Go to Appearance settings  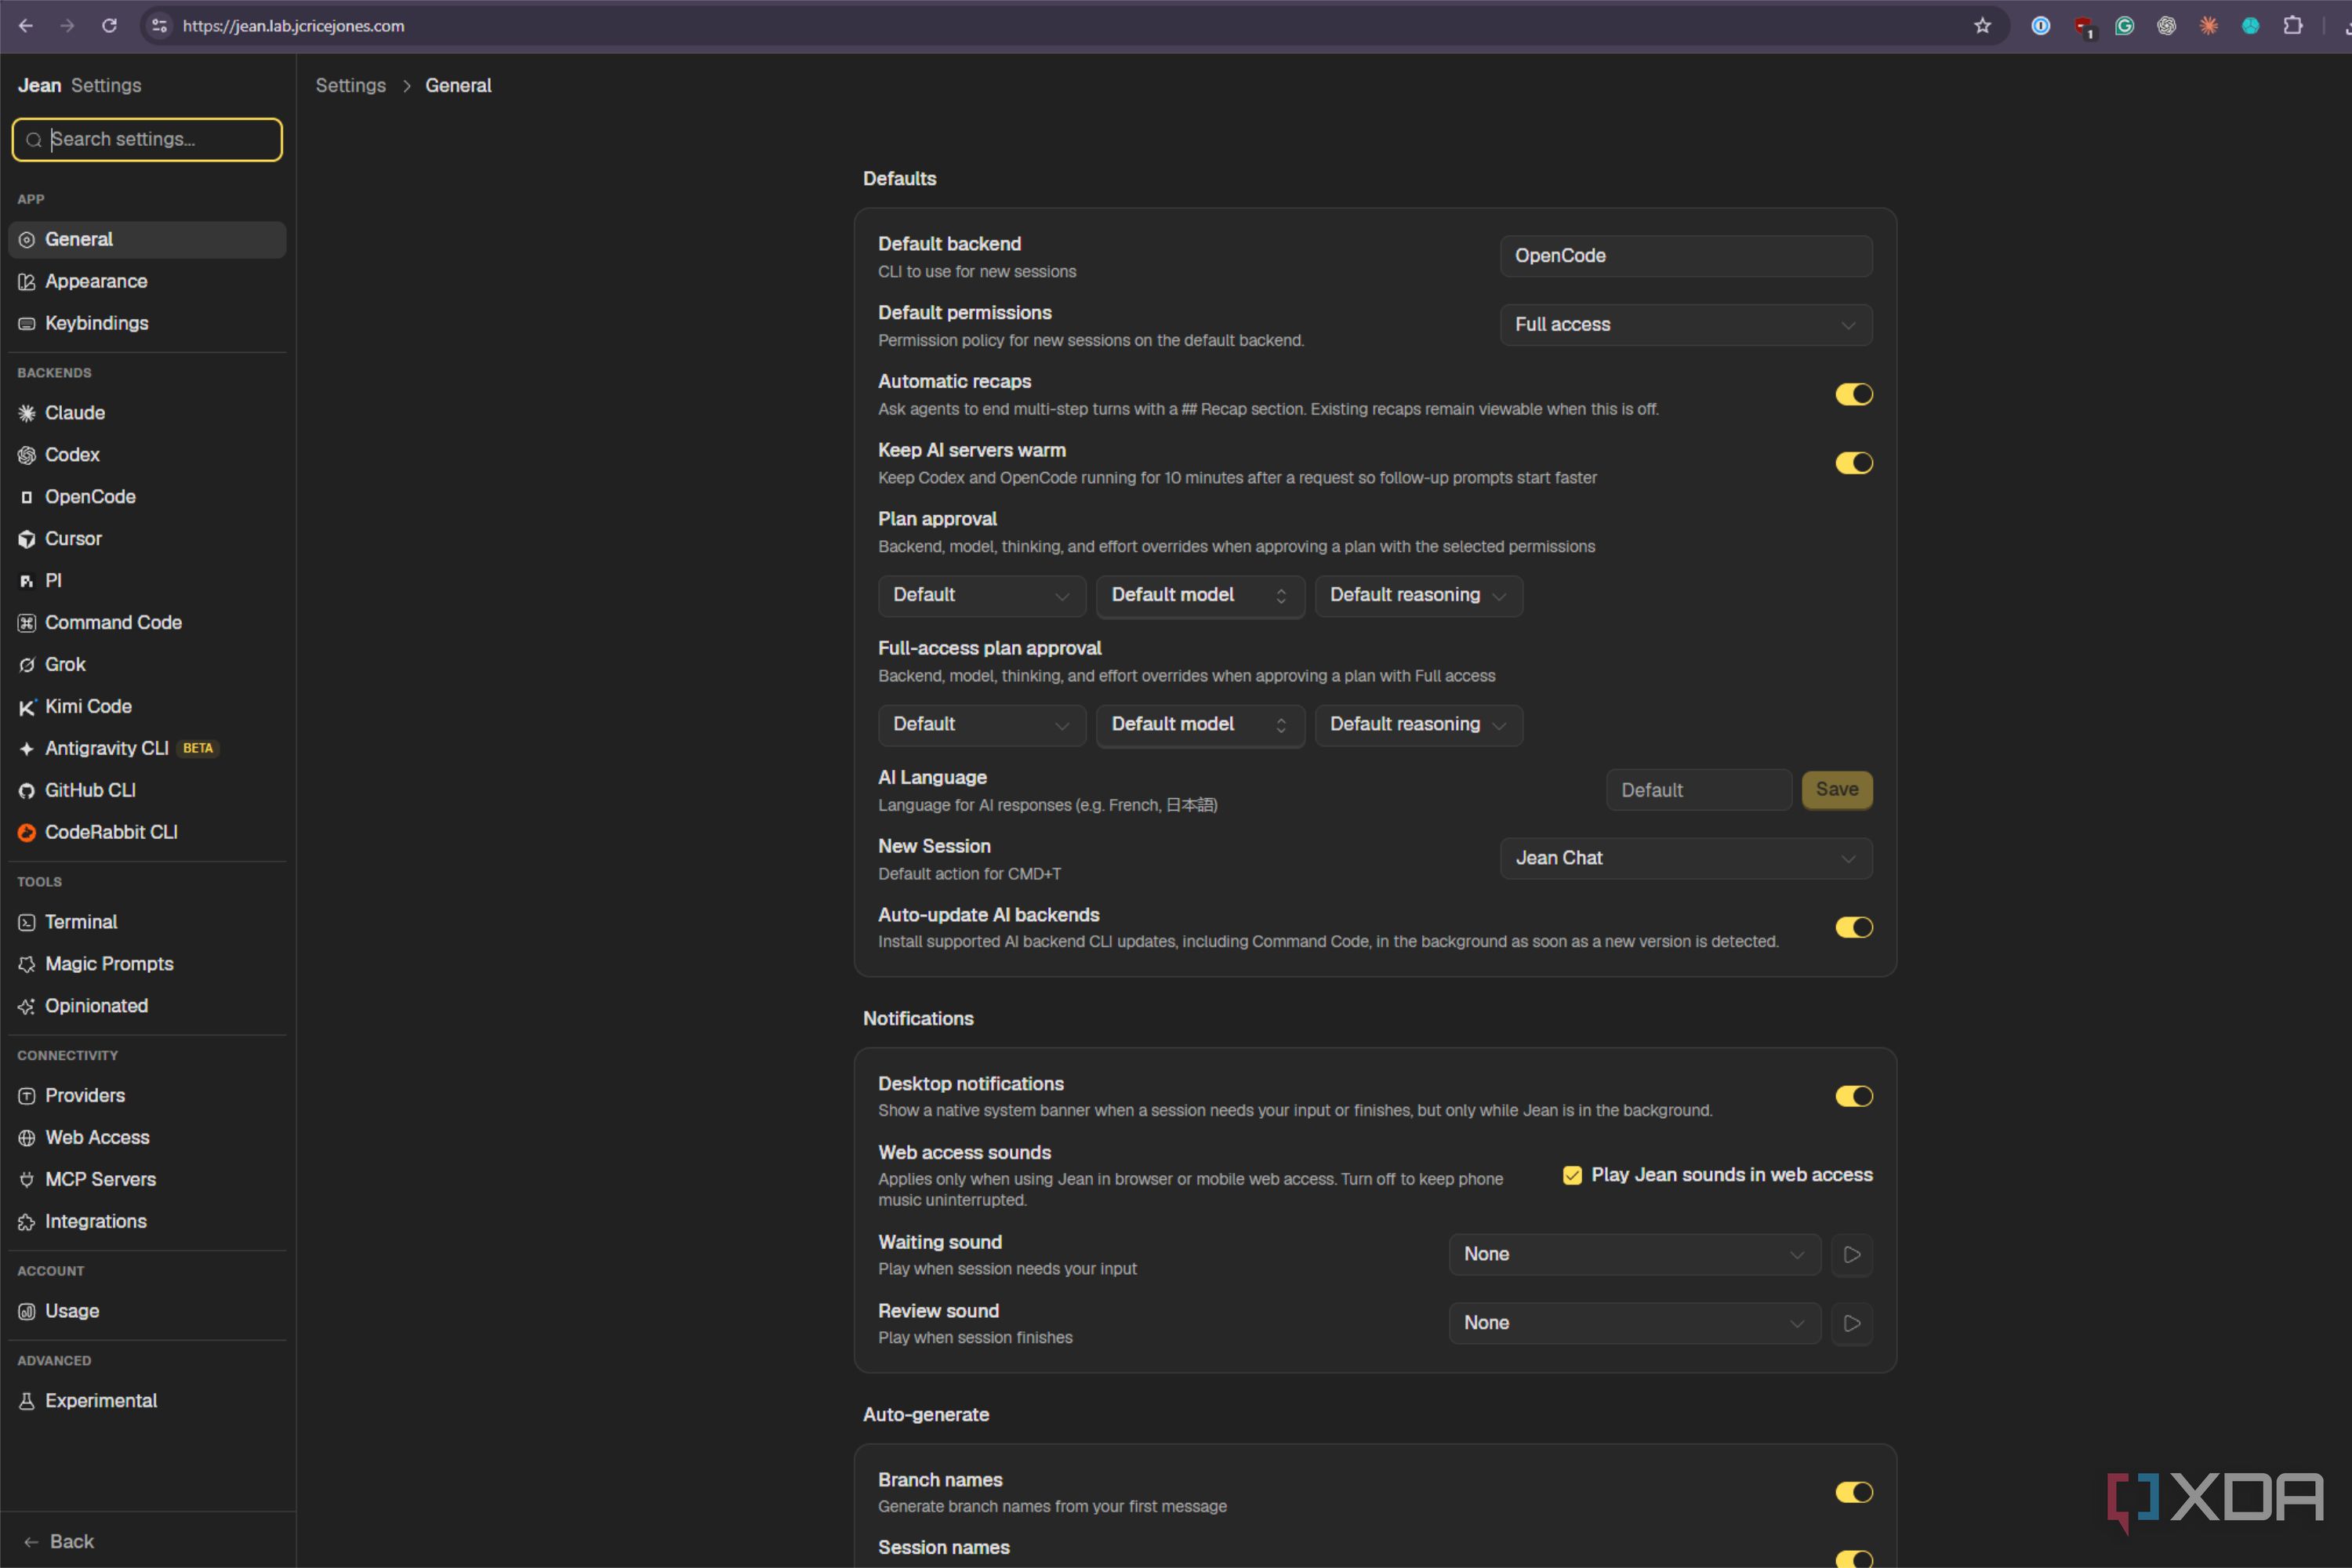(x=147, y=282)
